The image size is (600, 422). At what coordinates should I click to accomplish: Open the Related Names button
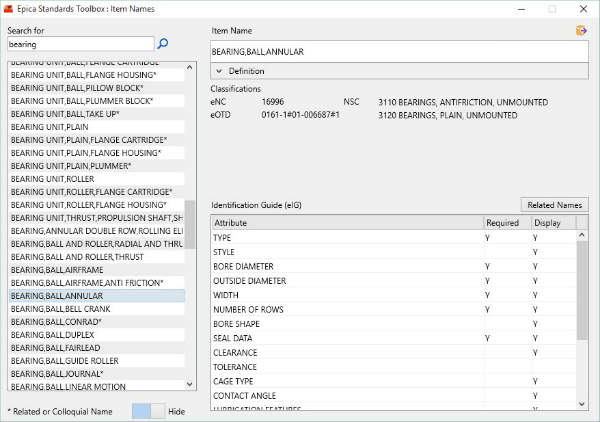(554, 205)
